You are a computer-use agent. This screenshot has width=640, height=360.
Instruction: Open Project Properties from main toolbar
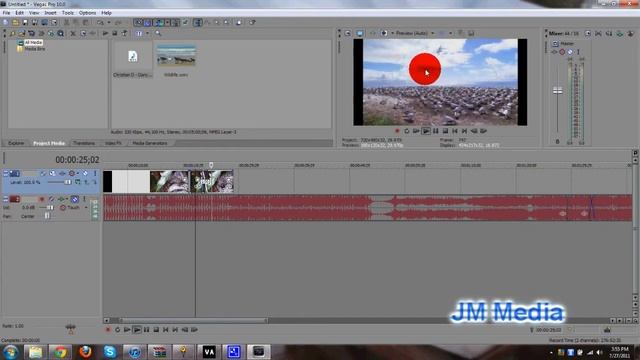tap(53, 22)
